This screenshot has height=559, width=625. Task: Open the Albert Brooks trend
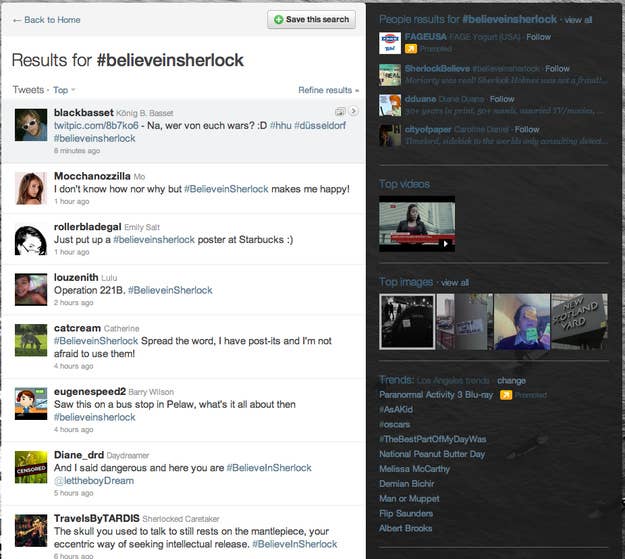pyautogui.click(x=405, y=528)
